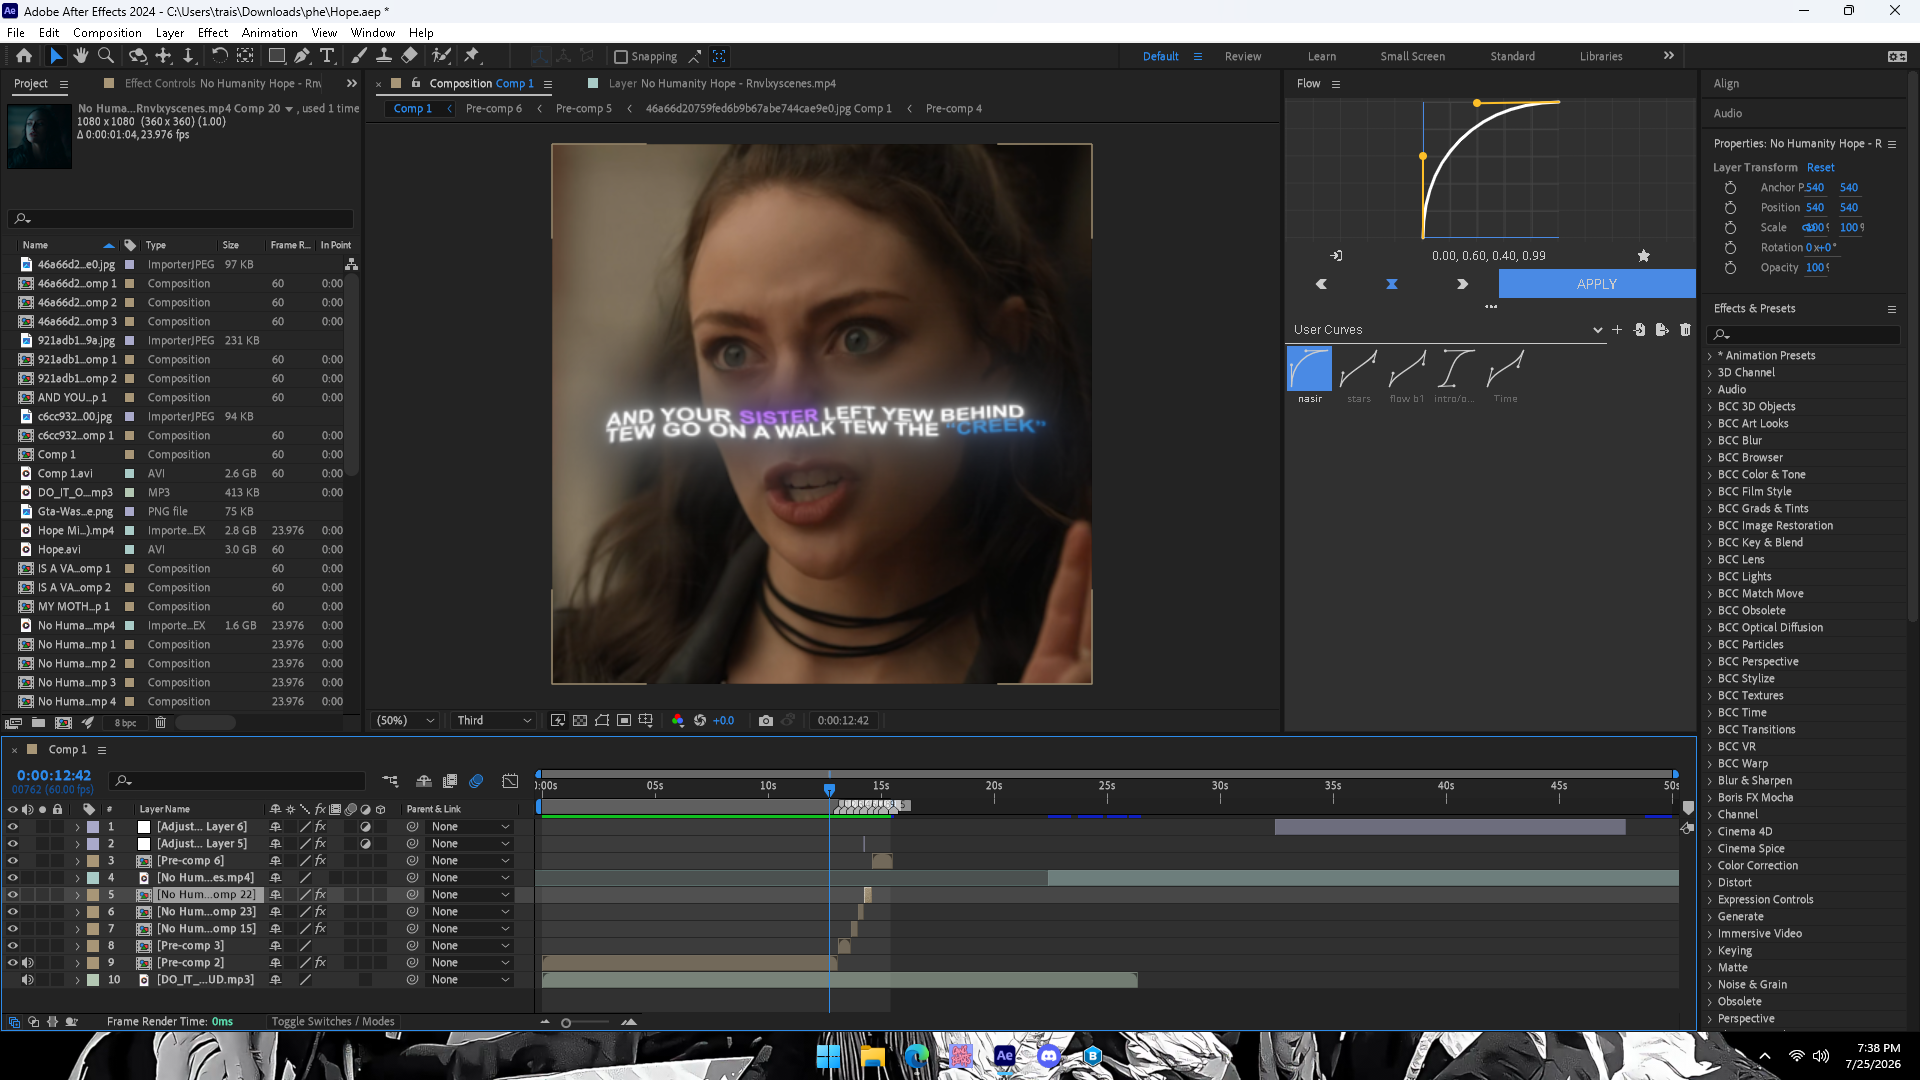Select the Pen tool
Viewport: 1920px width, 1080px height.
[302, 56]
